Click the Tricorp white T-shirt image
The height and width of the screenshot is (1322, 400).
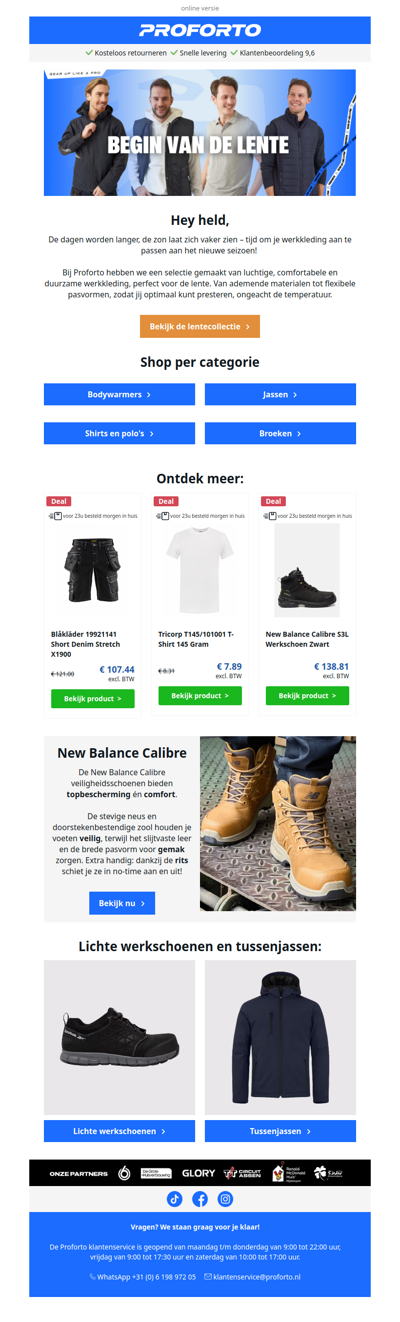tap(200, 571)
